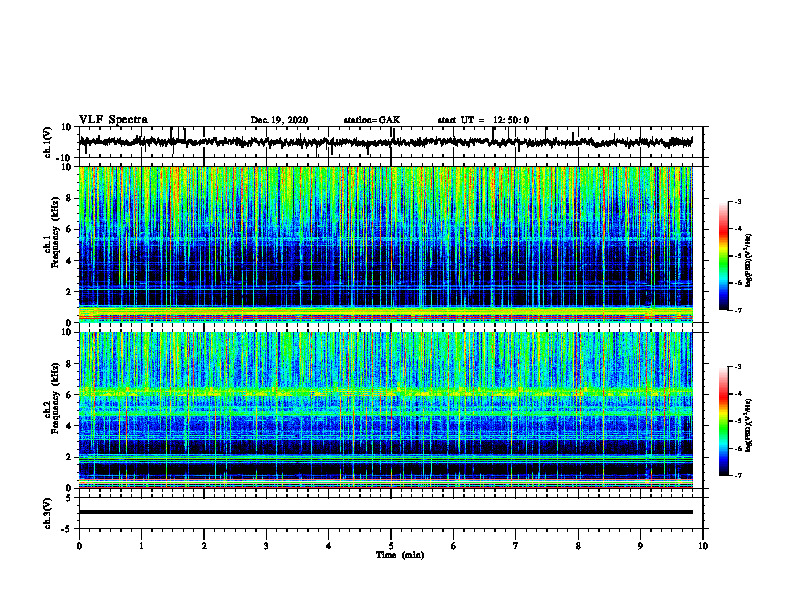Click the "6" kHz tick of ch.1 spectrogram
The width and height of the screenshot is (792, 612).
(70, 230)
